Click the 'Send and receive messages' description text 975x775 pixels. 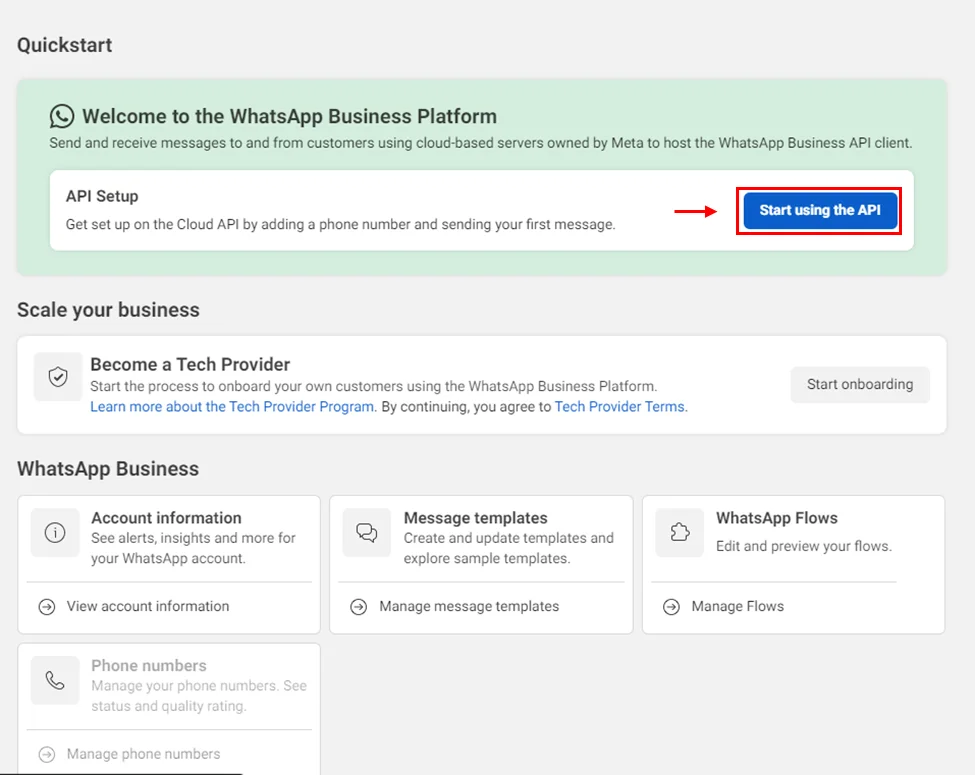tap(481, 143)
